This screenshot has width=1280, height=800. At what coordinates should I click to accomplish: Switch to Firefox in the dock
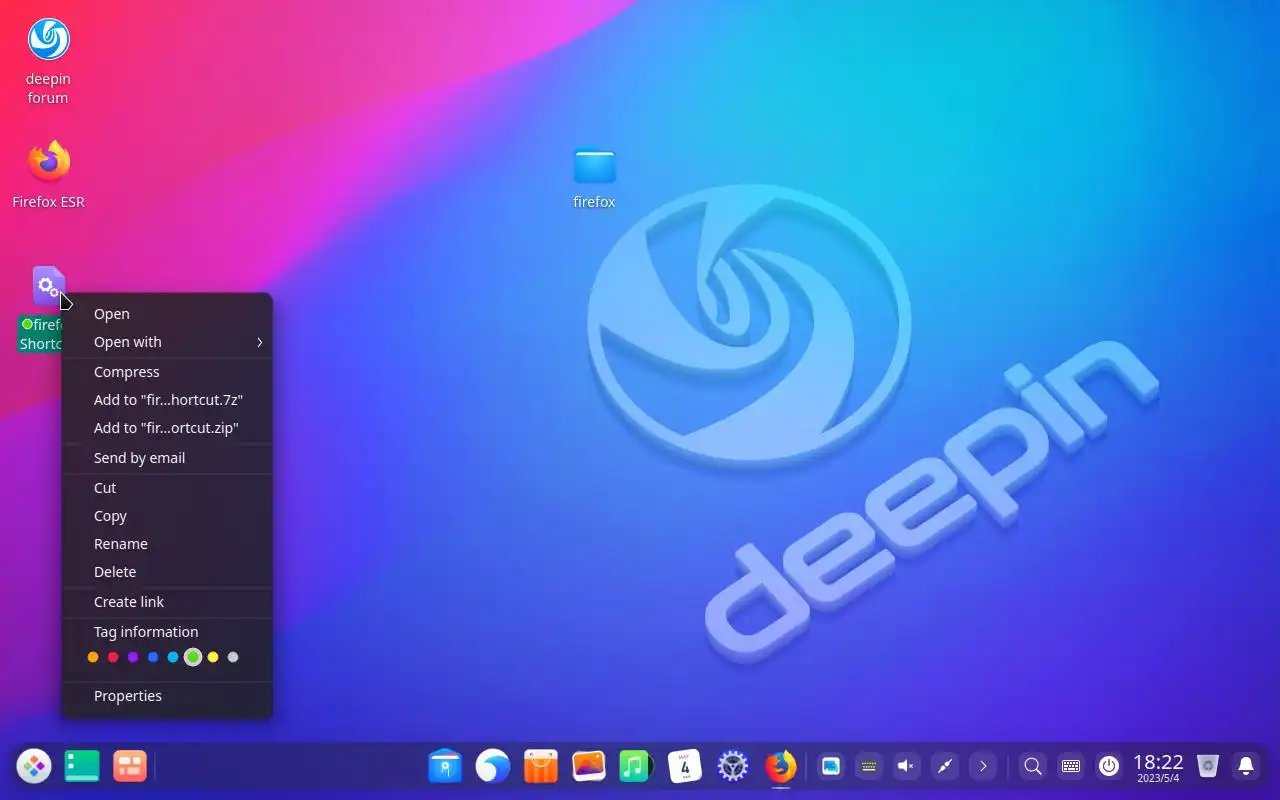click(x=781, y=767)
